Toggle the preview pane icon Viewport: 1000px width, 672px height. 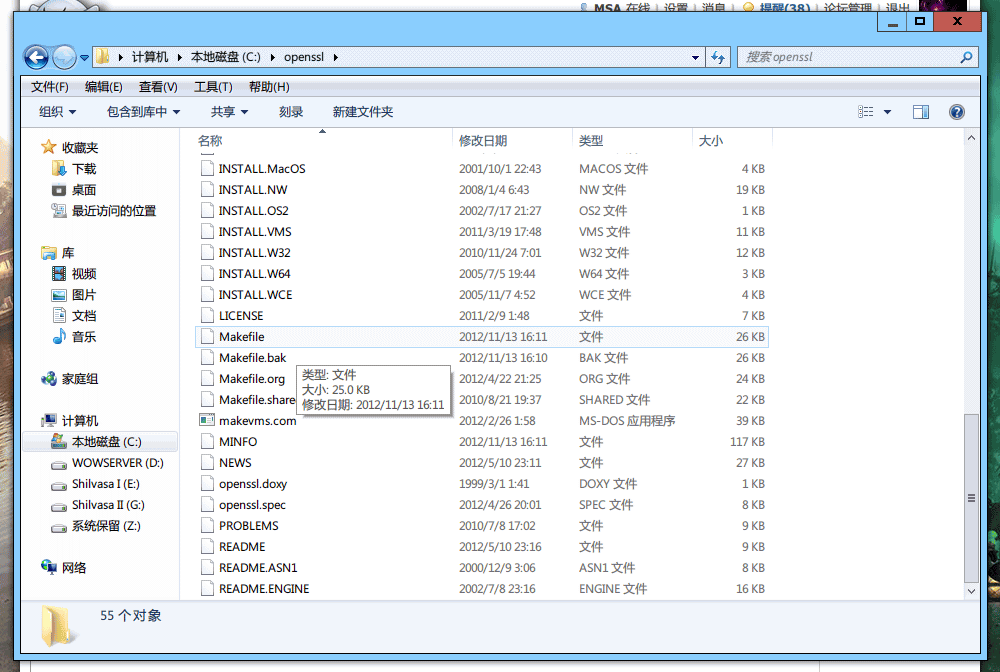click(x=921, y=112)
